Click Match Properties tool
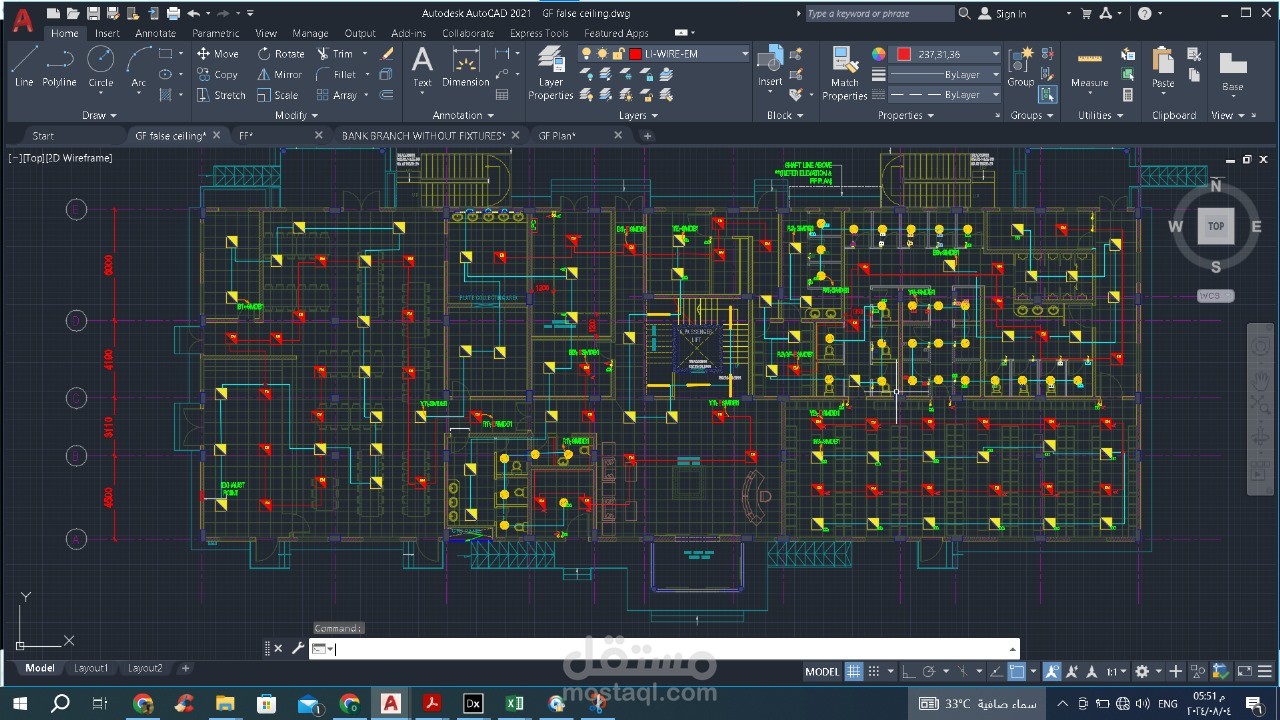This screenshot has height=720, width=1280. click(x=845, y=73)
